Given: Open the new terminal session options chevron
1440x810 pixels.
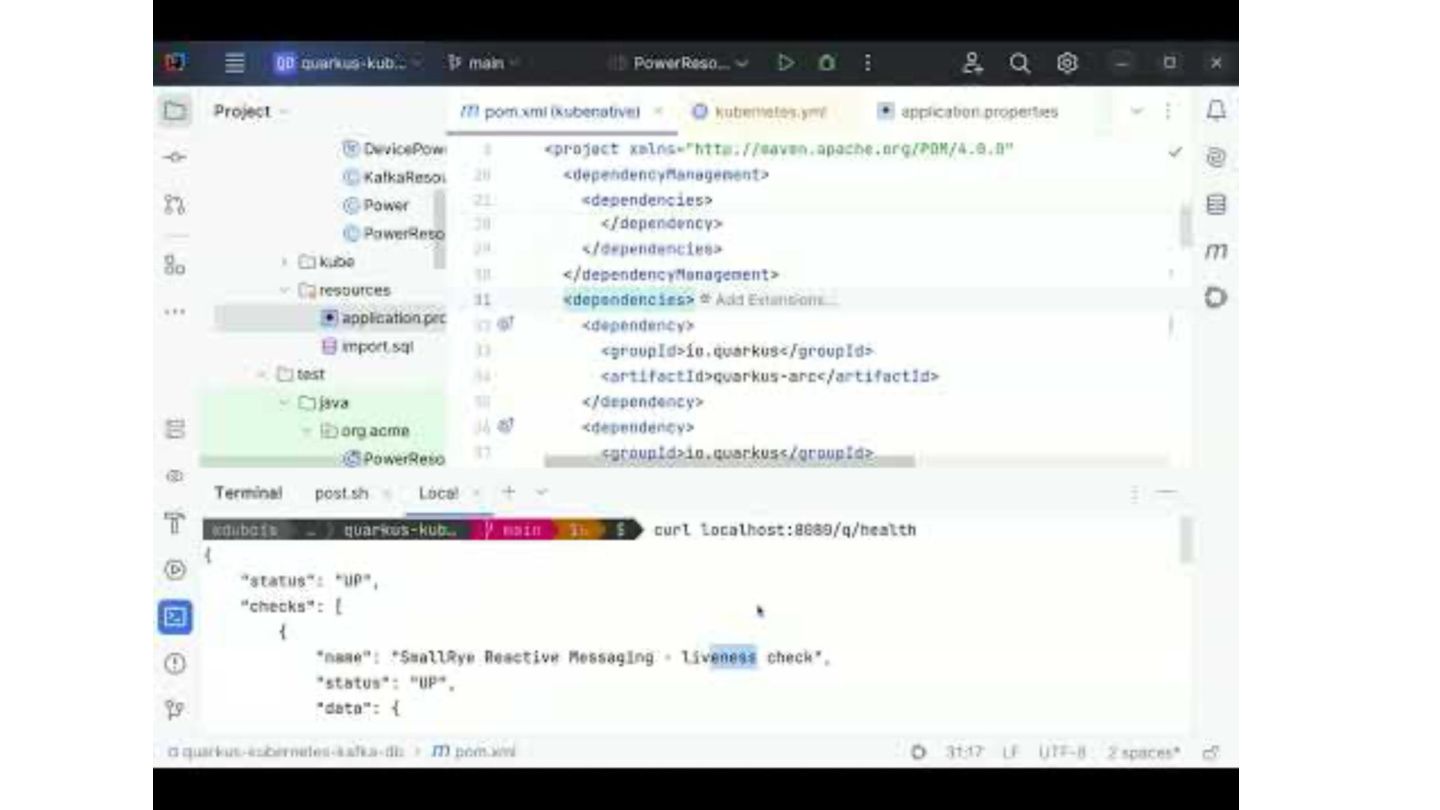Looking at the screenshot, I should (x=541, y=492).
